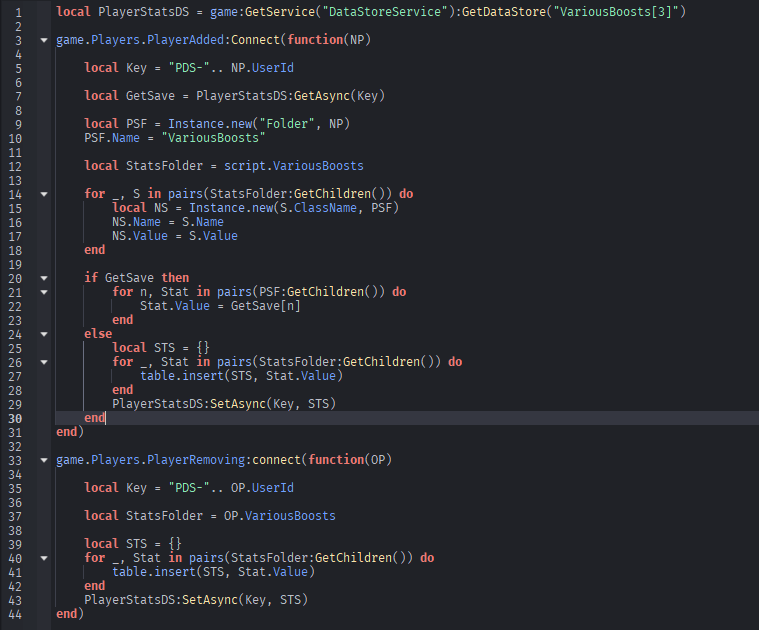
Task: Place cursor on PlayerAdded on line 3
Action: (185, 40)
